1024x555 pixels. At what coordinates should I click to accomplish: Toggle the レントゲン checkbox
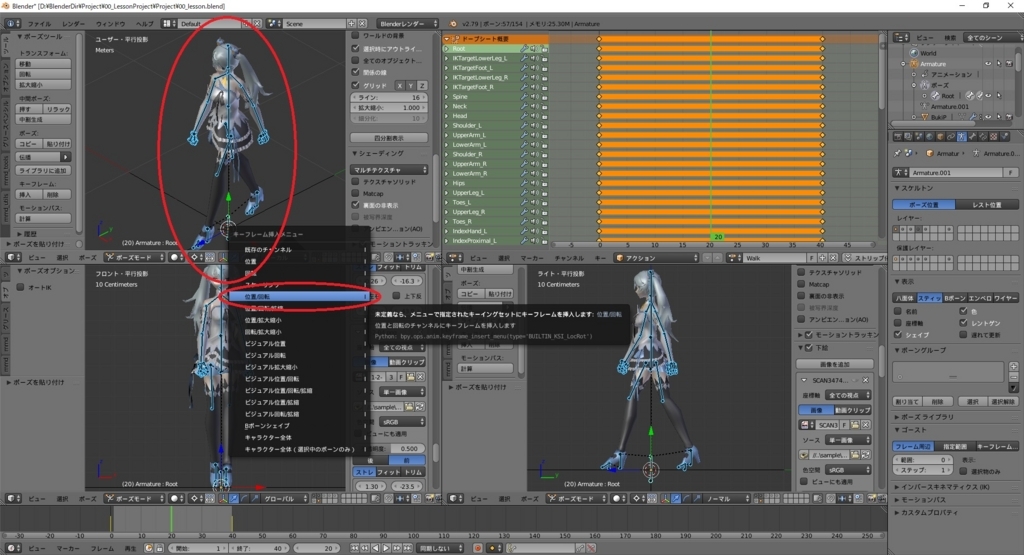(964, 323)
